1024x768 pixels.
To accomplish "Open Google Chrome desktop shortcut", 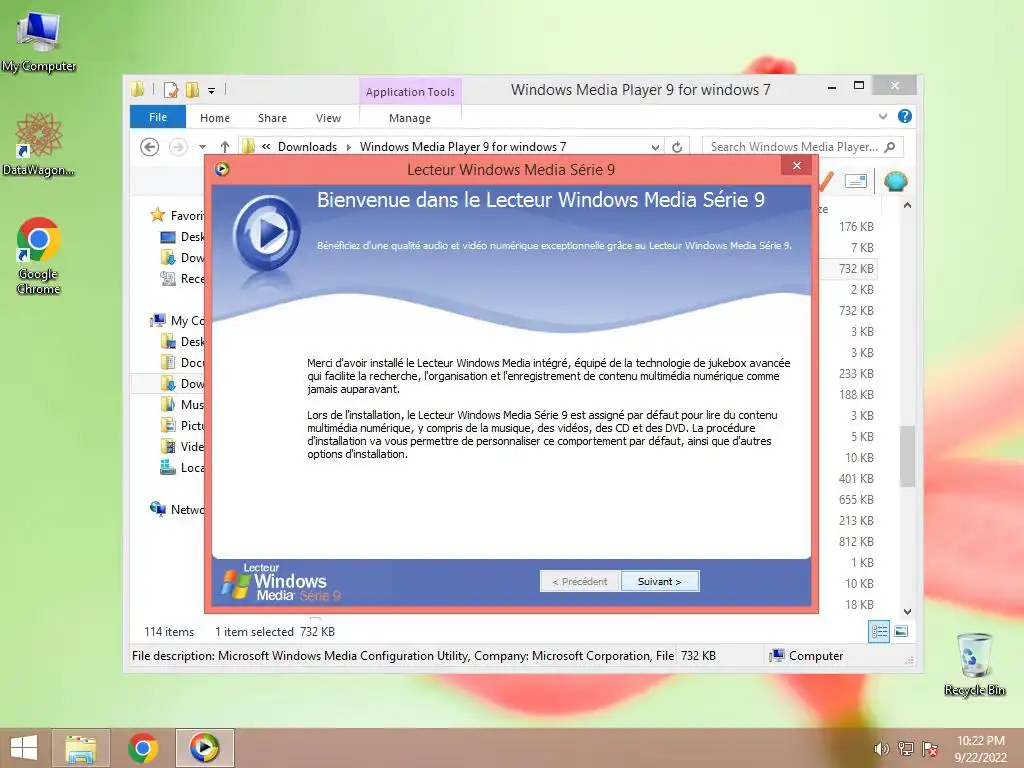I will pos(39,256).
